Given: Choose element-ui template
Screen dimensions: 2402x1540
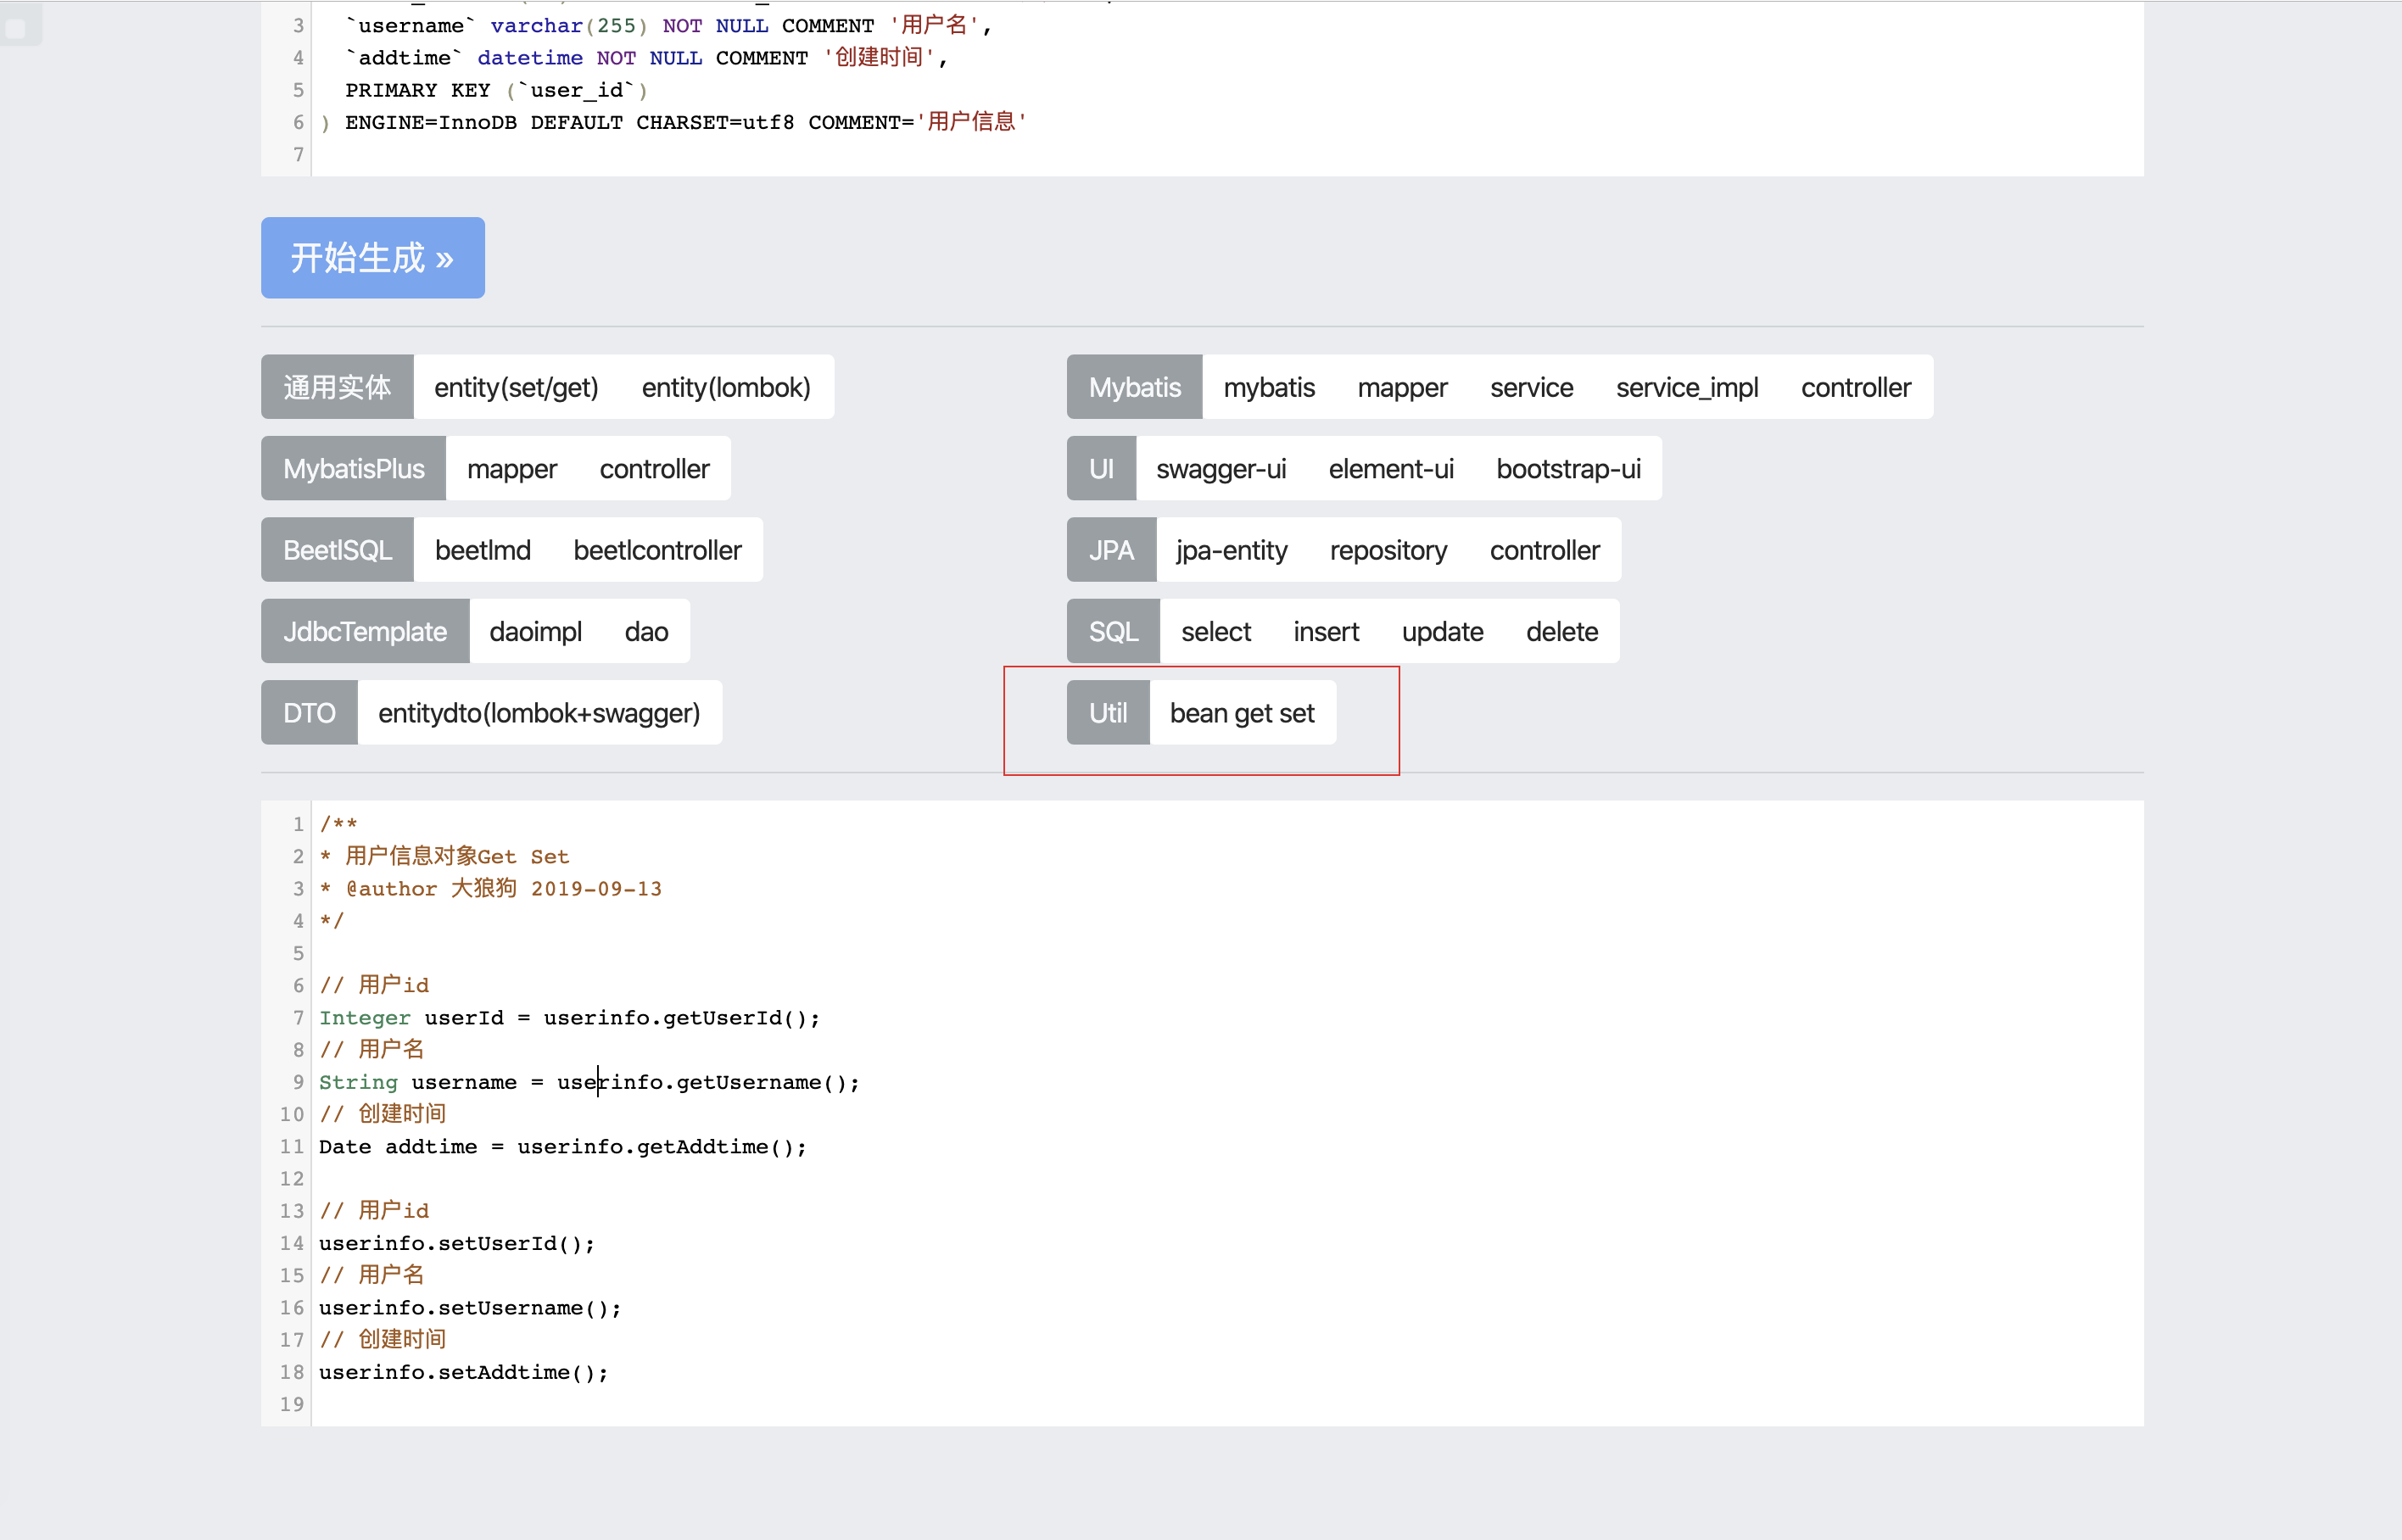Looking at the screenshot, I should coord(1390,469).
